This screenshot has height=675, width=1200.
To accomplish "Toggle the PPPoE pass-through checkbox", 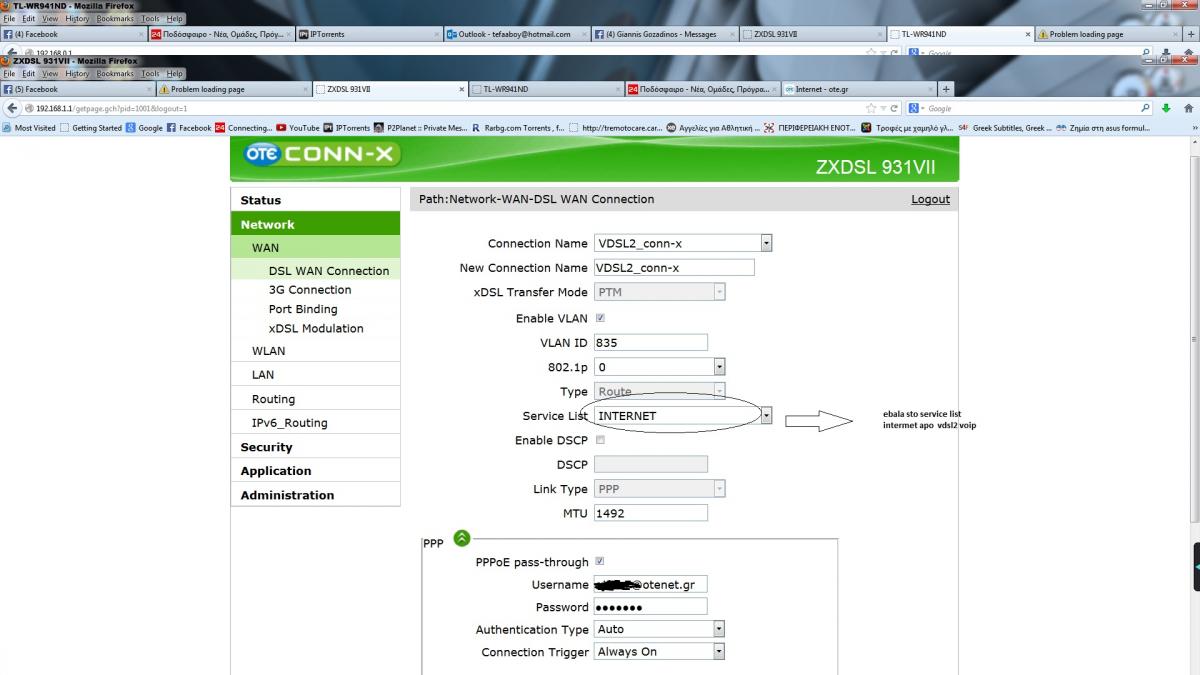I will click(600, 561).
